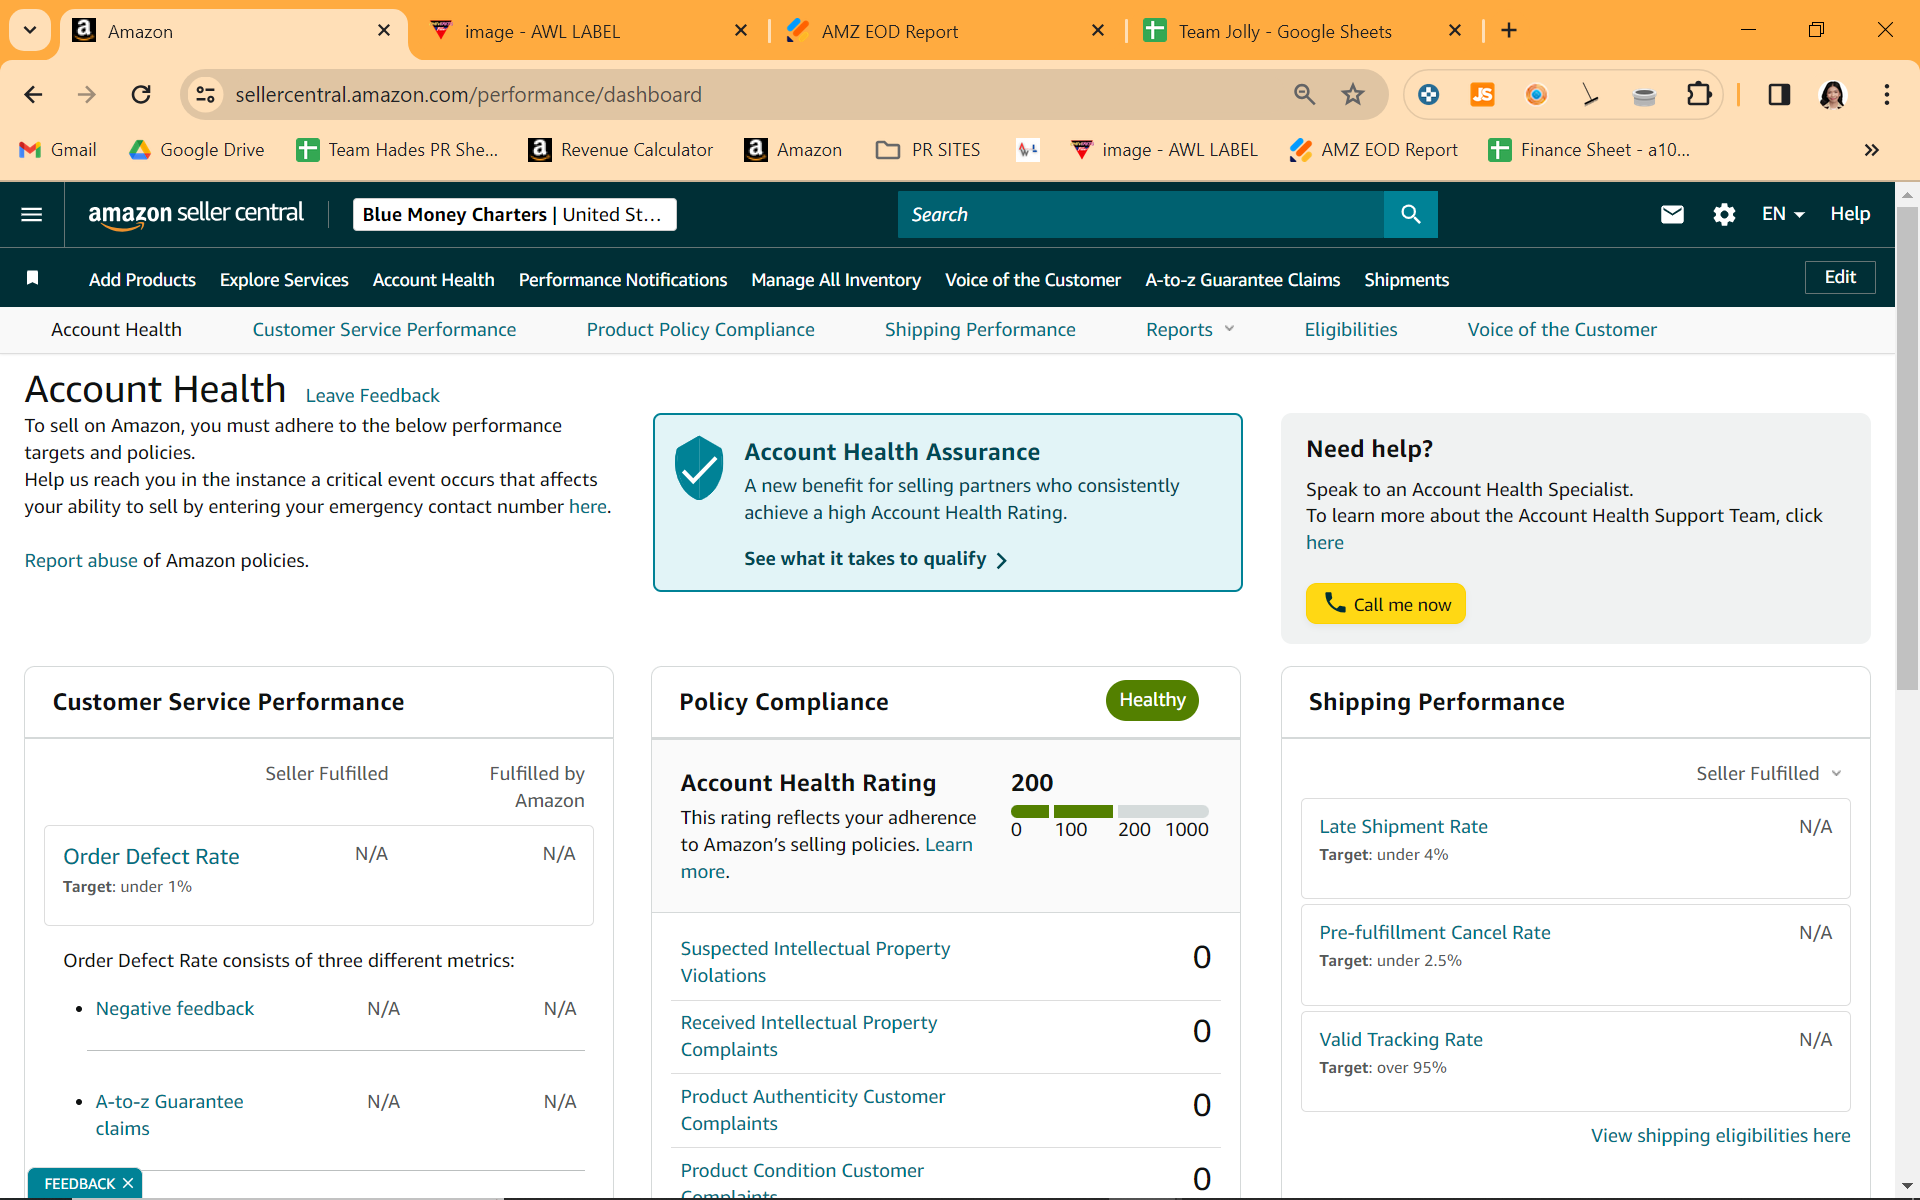Click Shipments in the navigation bar
This screenshot has height=1200, width=1920.
click(x=1407, y=280)
